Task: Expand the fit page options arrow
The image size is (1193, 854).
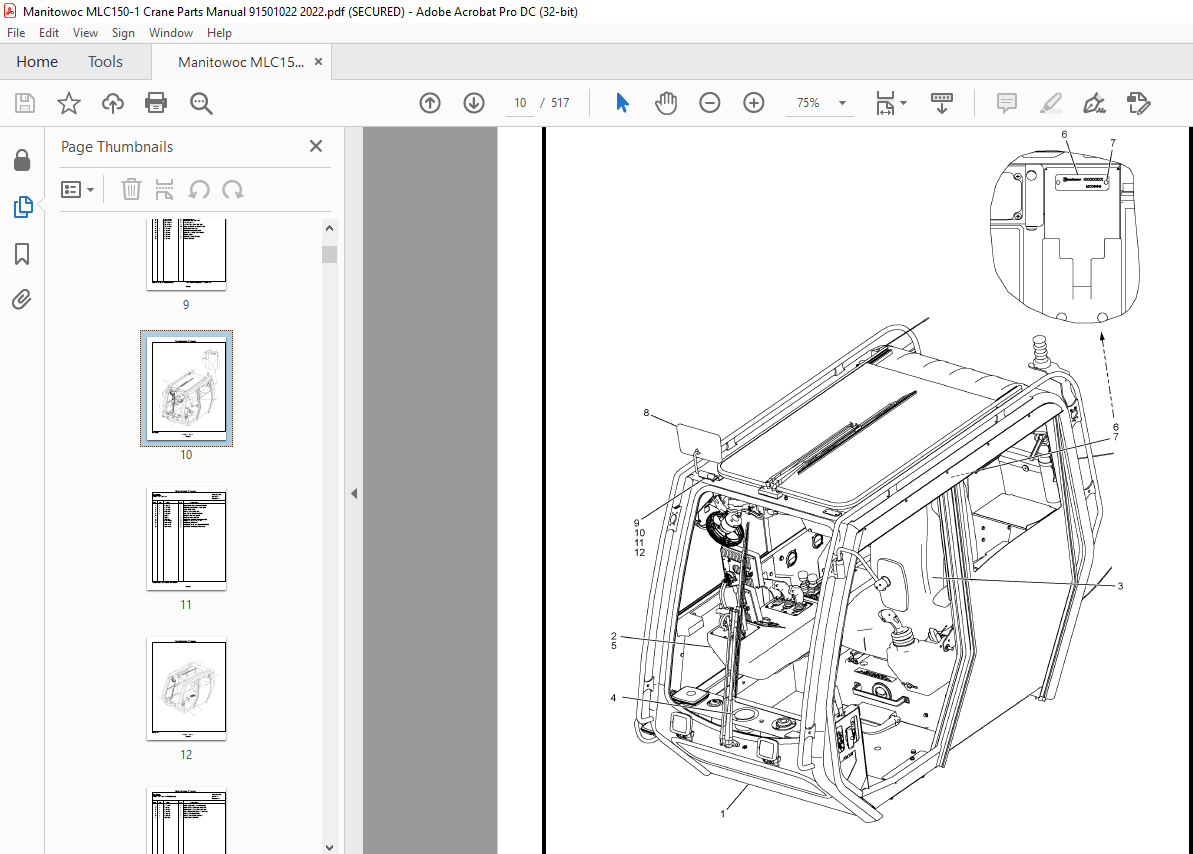Action: click(x=903, y=103)
